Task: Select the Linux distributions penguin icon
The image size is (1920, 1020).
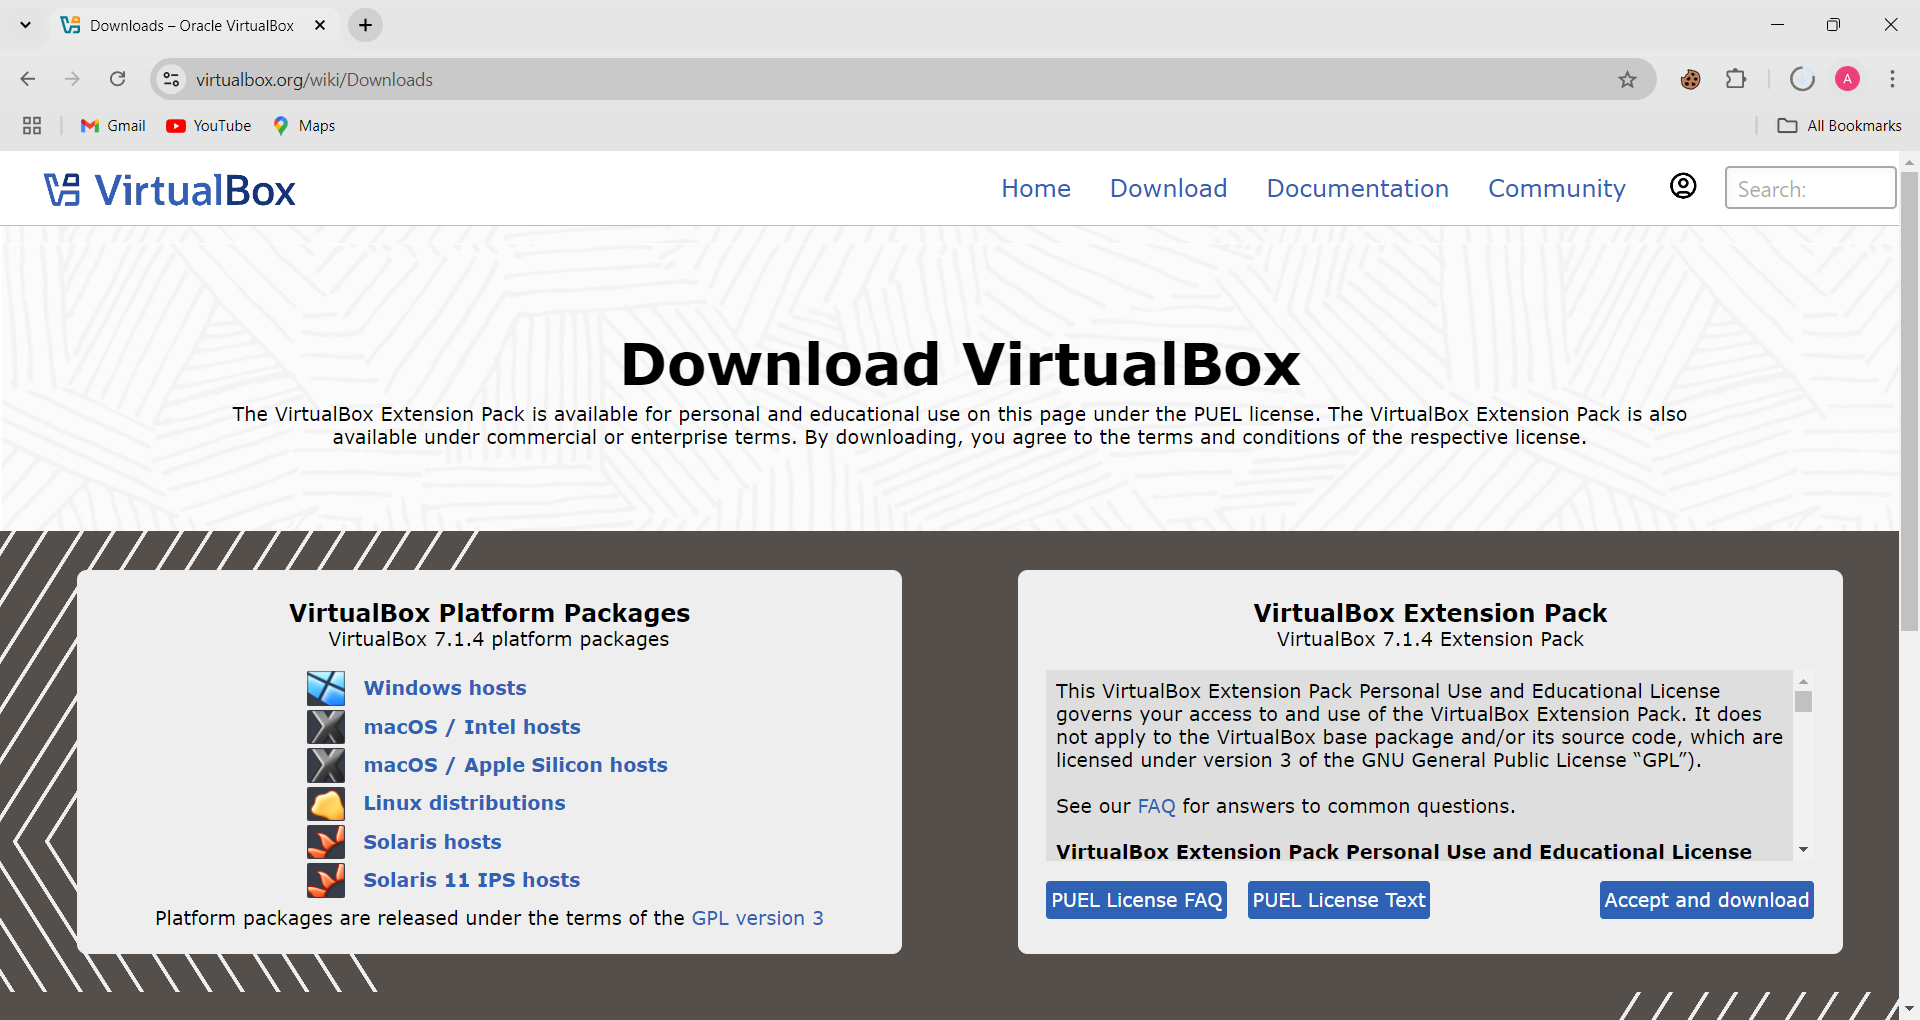Action: (325, 803)
